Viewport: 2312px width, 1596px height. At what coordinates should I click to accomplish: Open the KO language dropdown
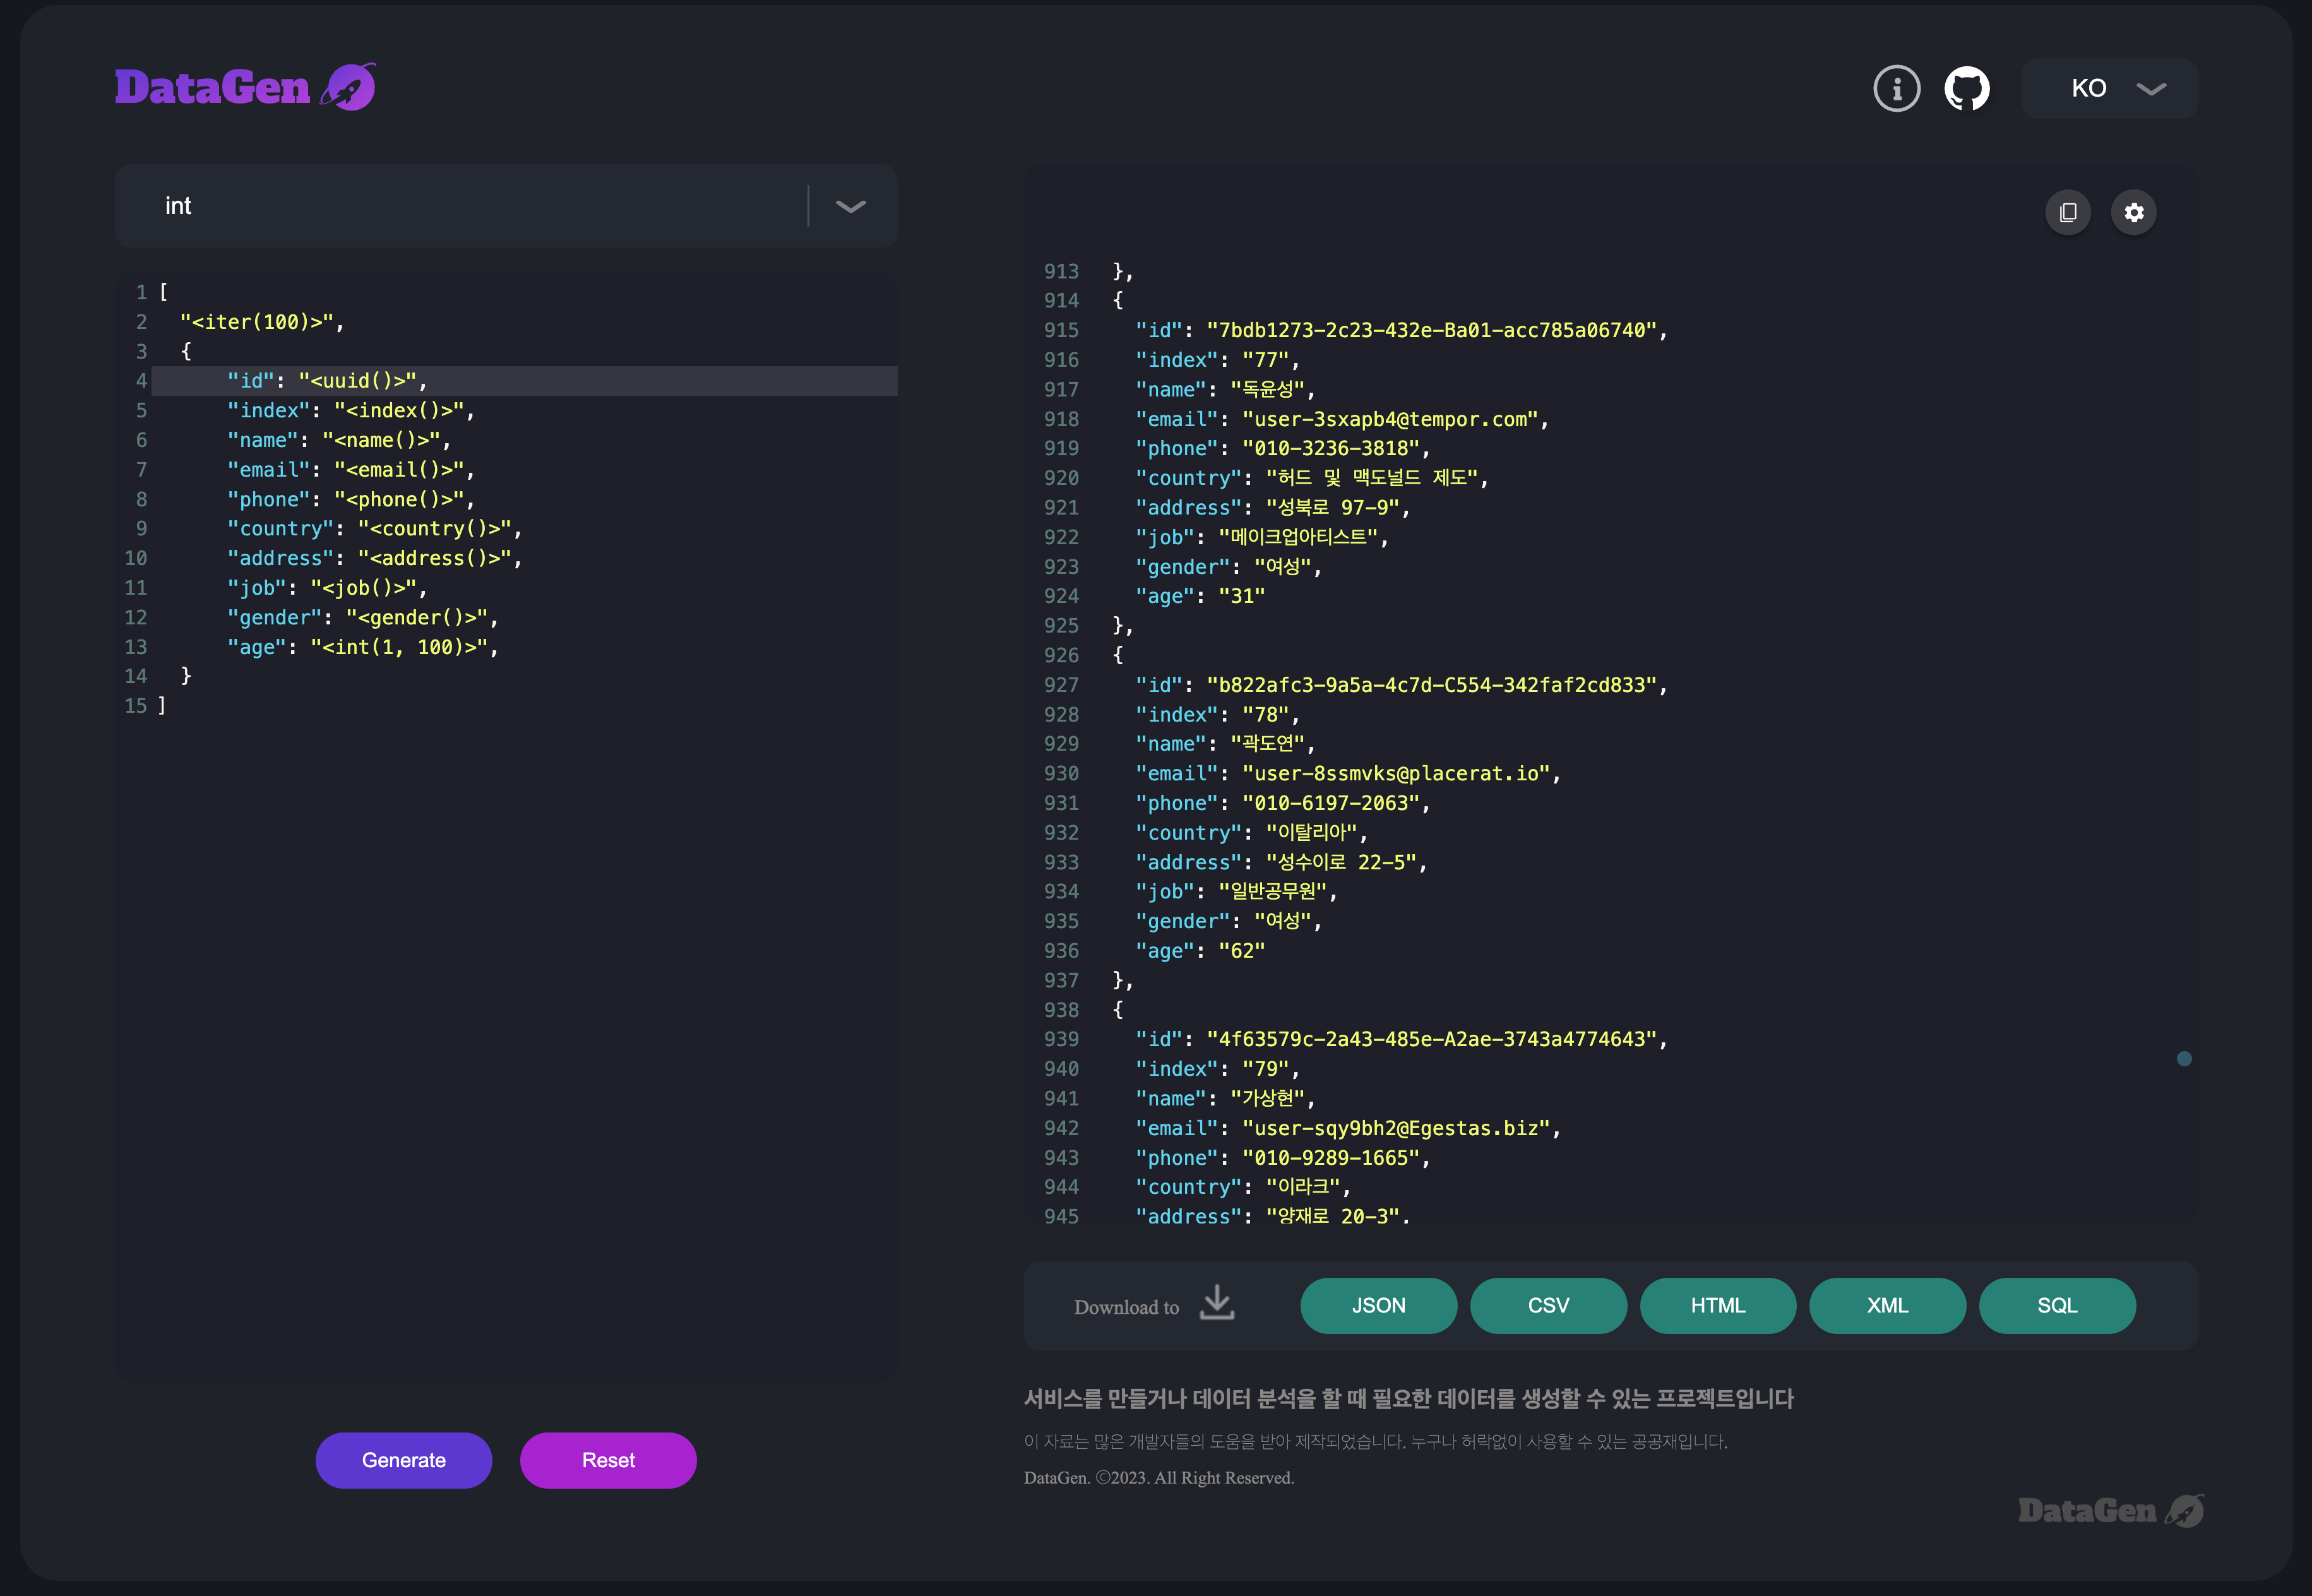coord(2109,88)
